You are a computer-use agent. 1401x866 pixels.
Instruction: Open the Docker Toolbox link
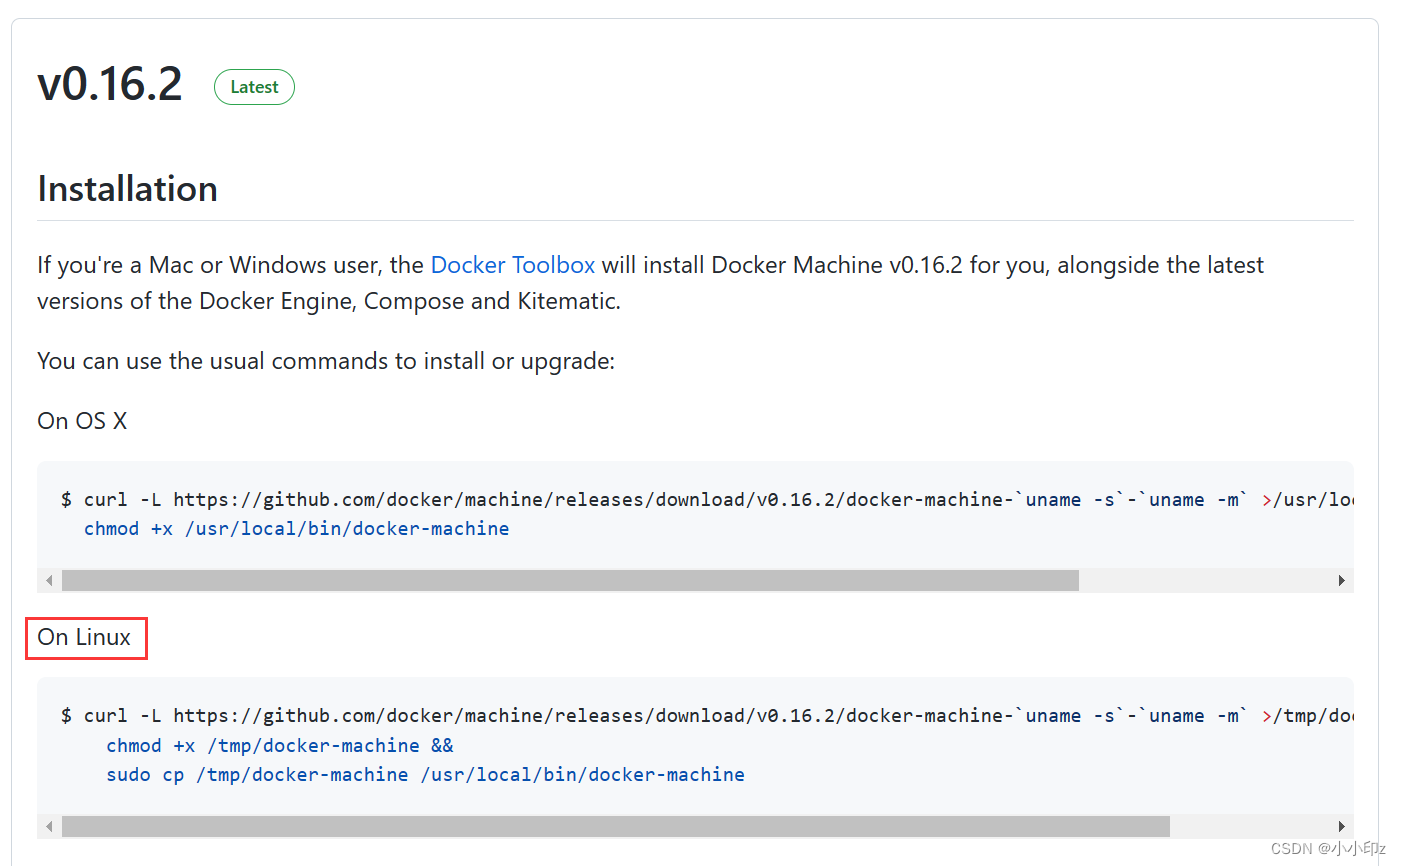tap(512, 265)
